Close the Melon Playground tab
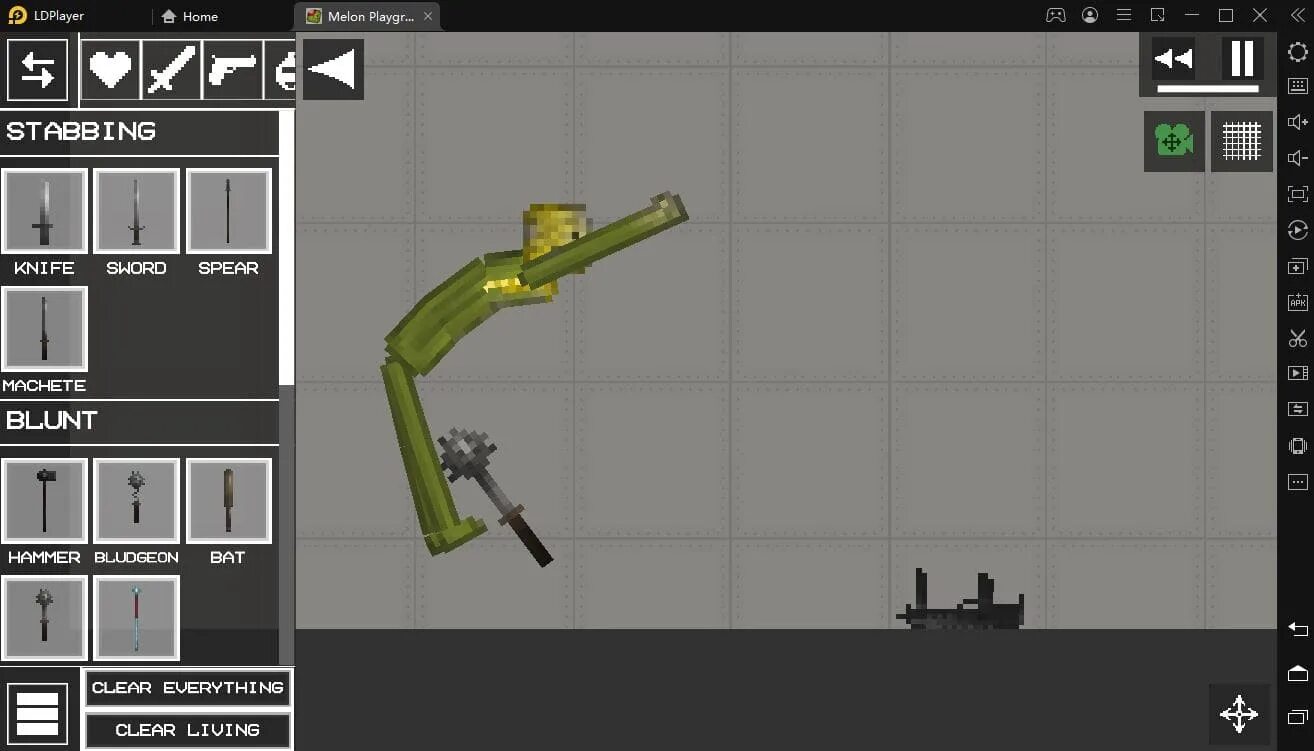 coord(429,17)
